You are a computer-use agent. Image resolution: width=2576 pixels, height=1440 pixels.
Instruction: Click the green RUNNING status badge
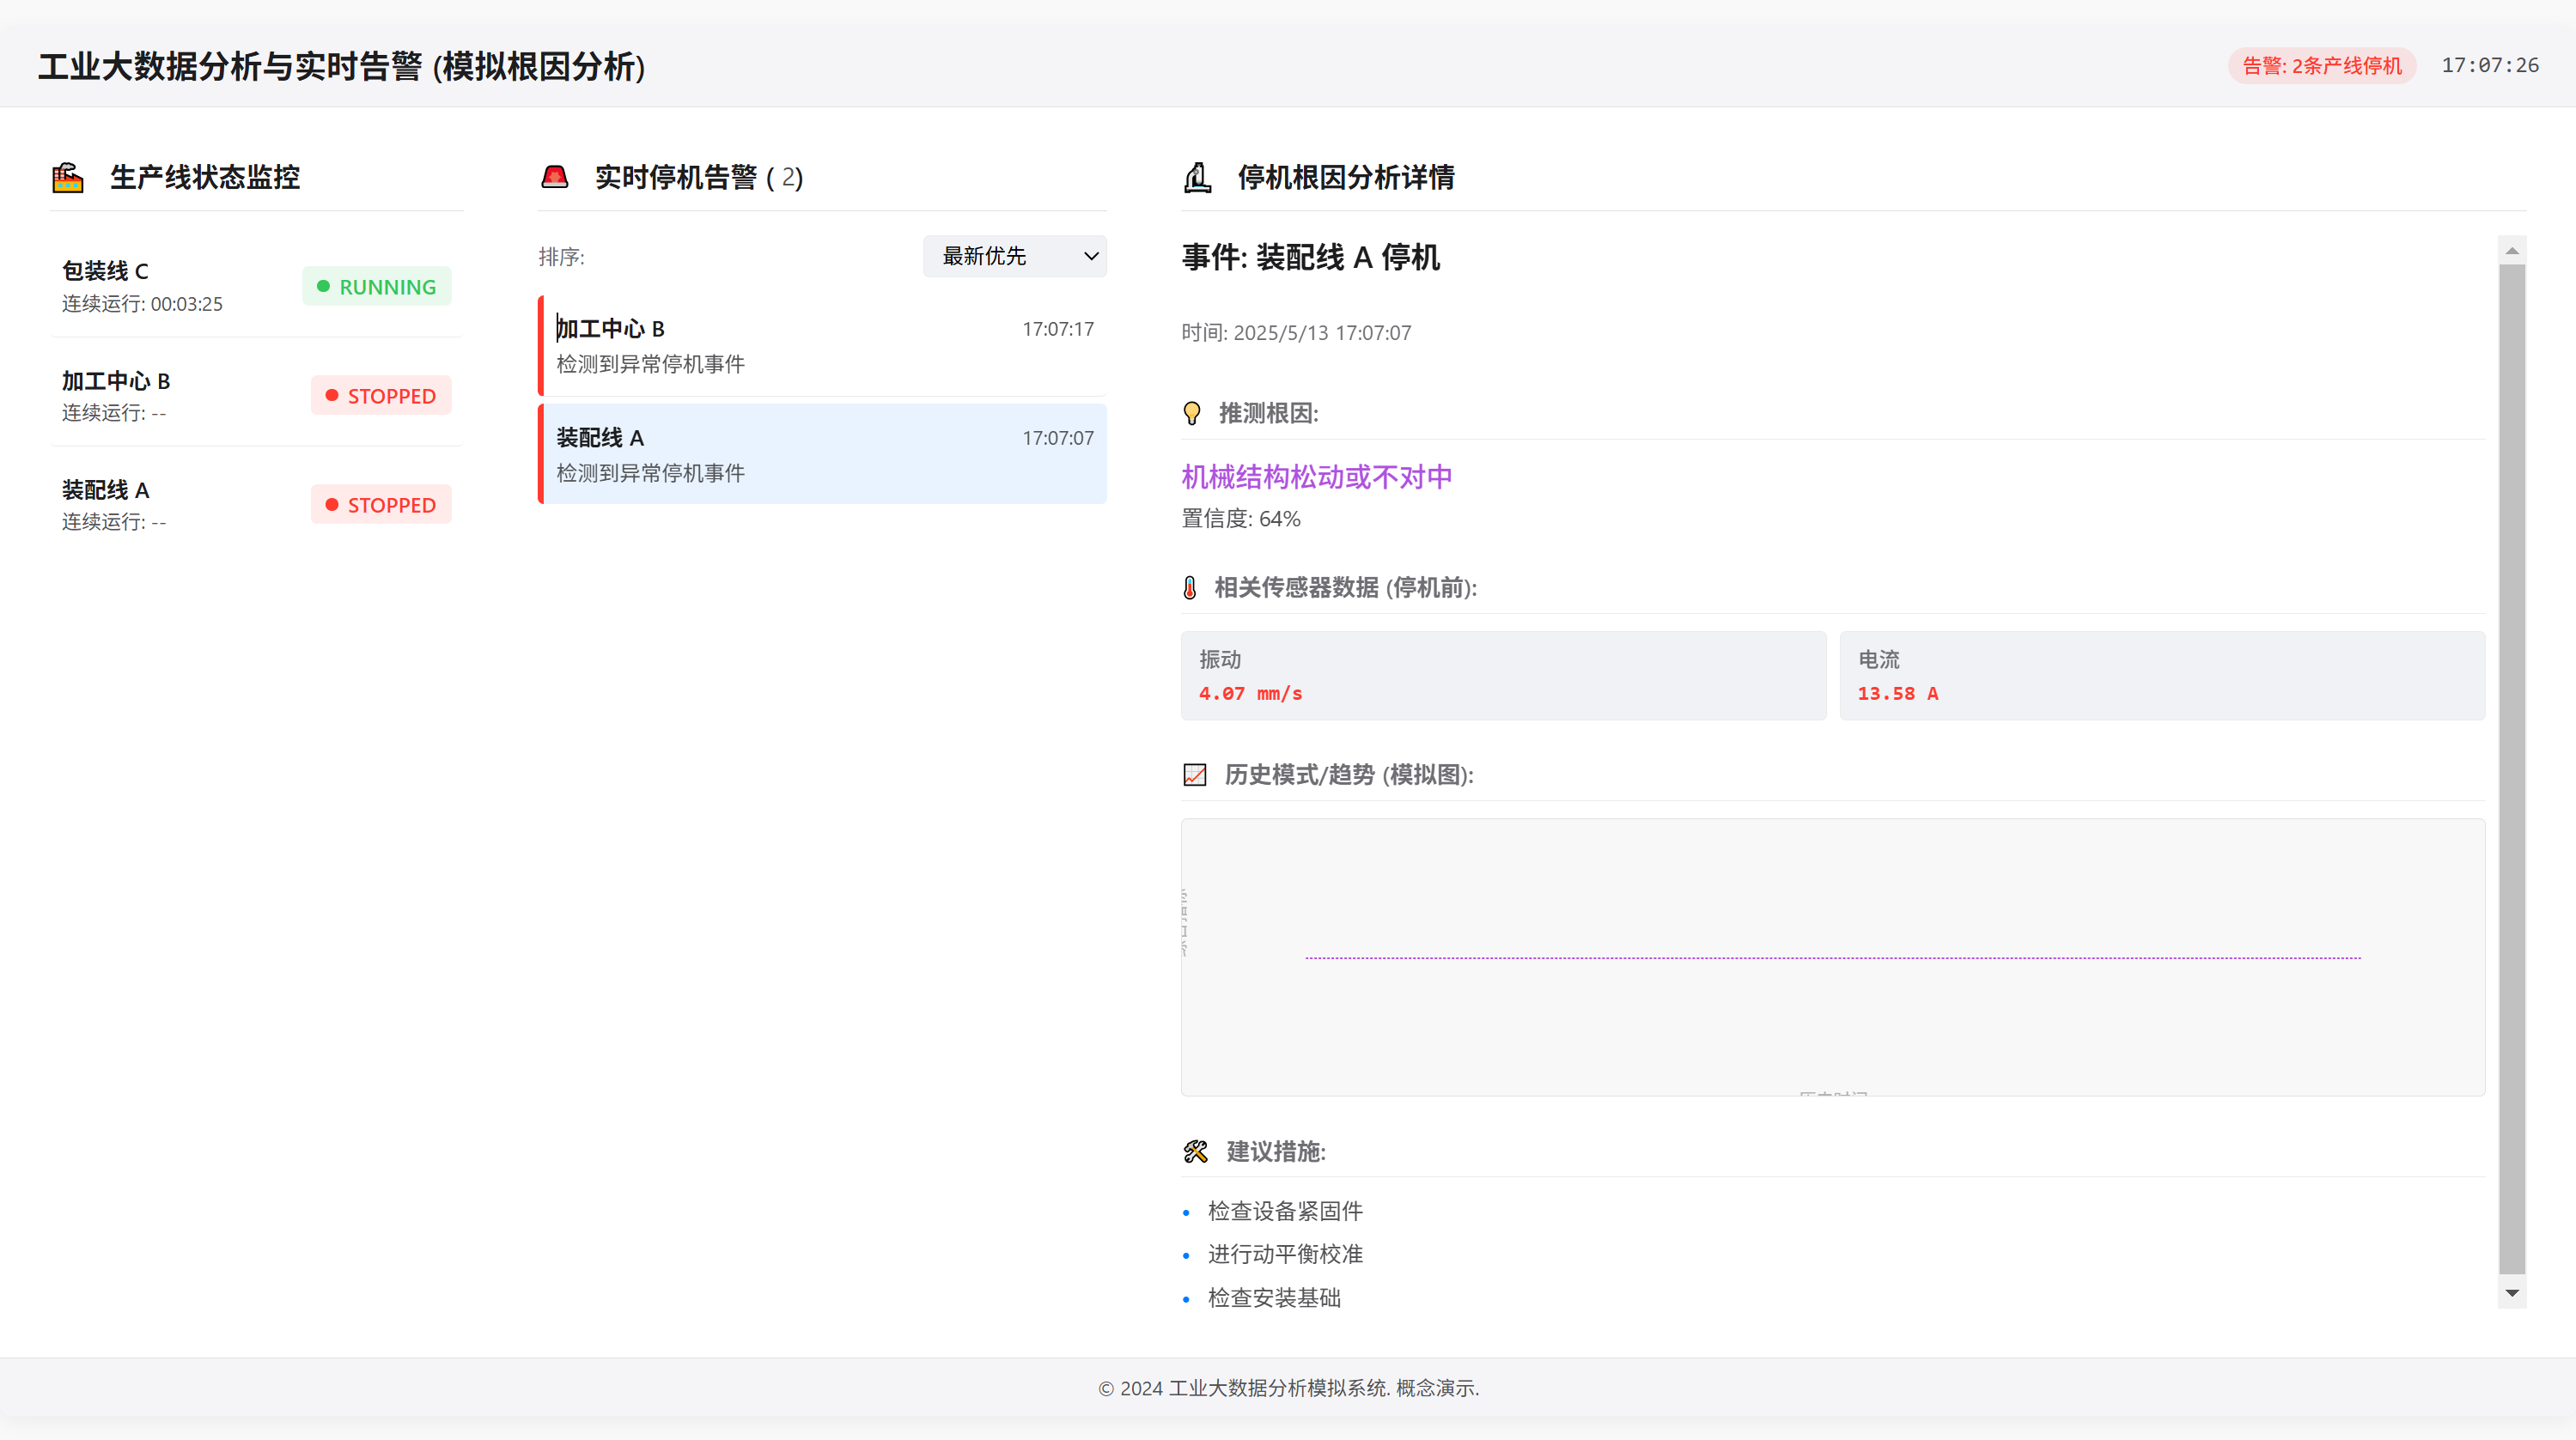point(376,286)
